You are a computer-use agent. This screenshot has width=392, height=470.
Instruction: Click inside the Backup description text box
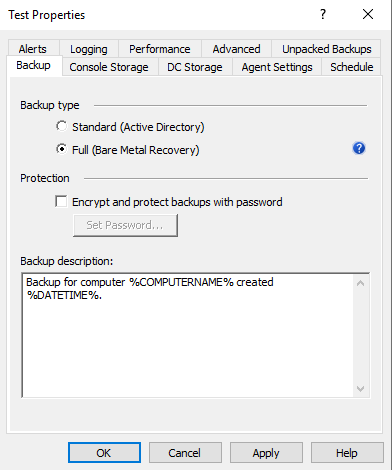pyautogui.click(x=188, y=335)
